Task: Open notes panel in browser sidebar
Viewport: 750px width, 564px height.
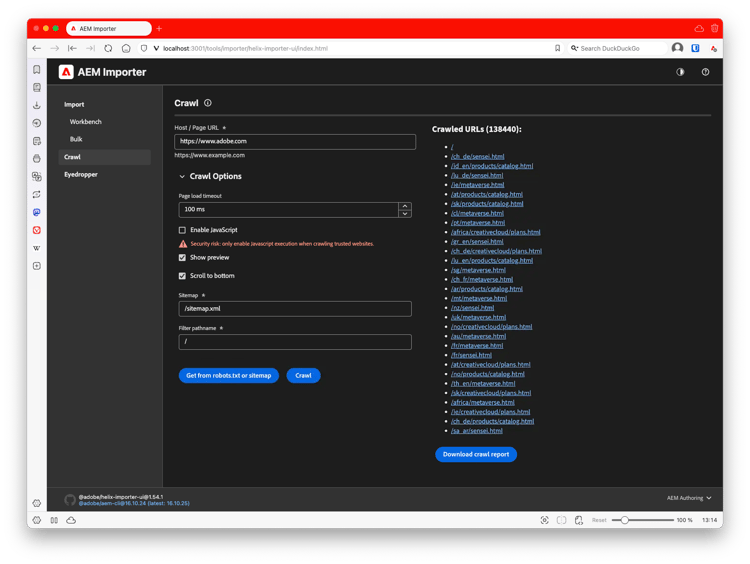Action: click(37, 141)
